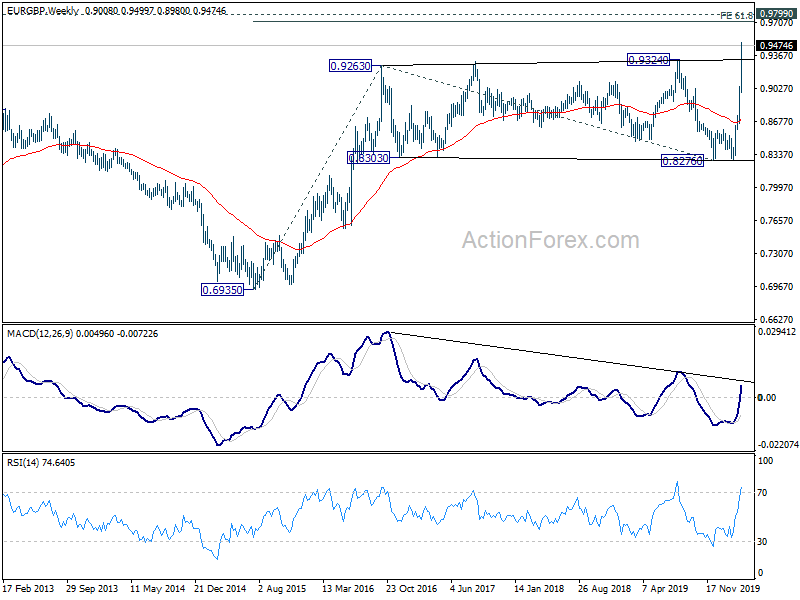The width and height of the screenshot is (800, 600).
Task: Click the MACD 0.029412 scale value
Action: point(777,332)
